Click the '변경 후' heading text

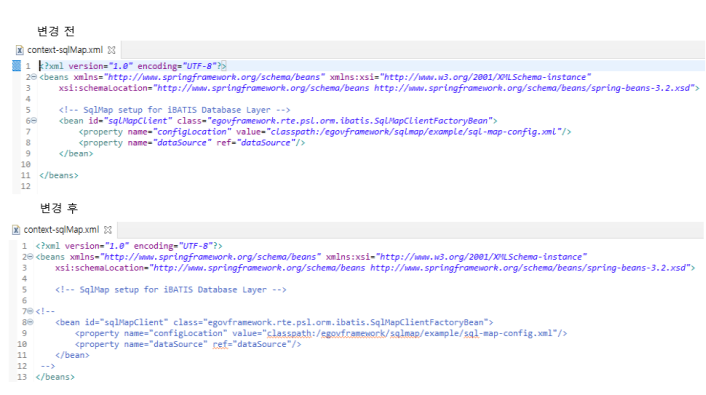tap(59, 208)
